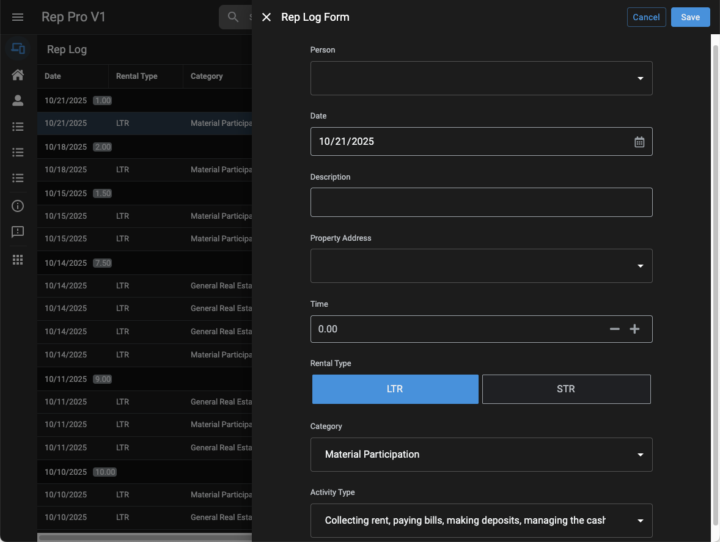Open the calendar picker in Date field

point(639,142)
